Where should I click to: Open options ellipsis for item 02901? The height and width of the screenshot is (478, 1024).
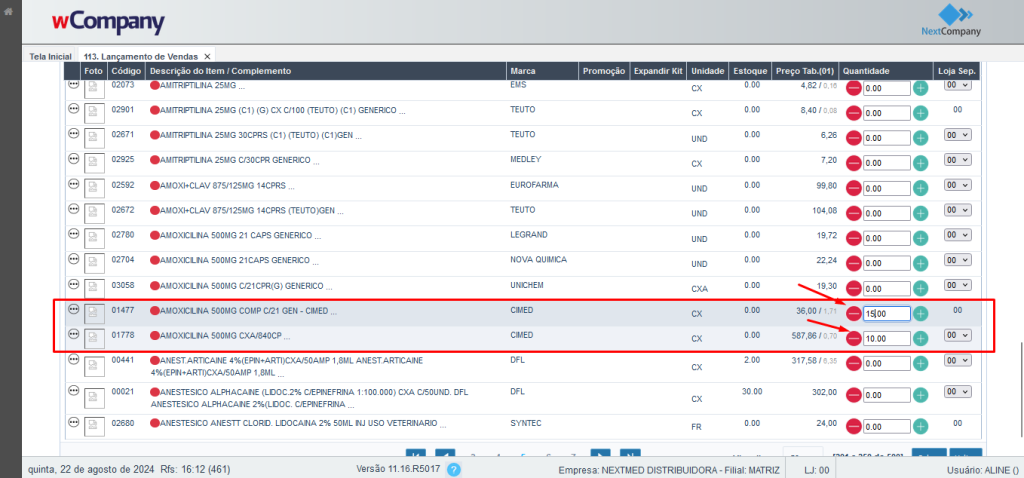(x=73, y=109)
